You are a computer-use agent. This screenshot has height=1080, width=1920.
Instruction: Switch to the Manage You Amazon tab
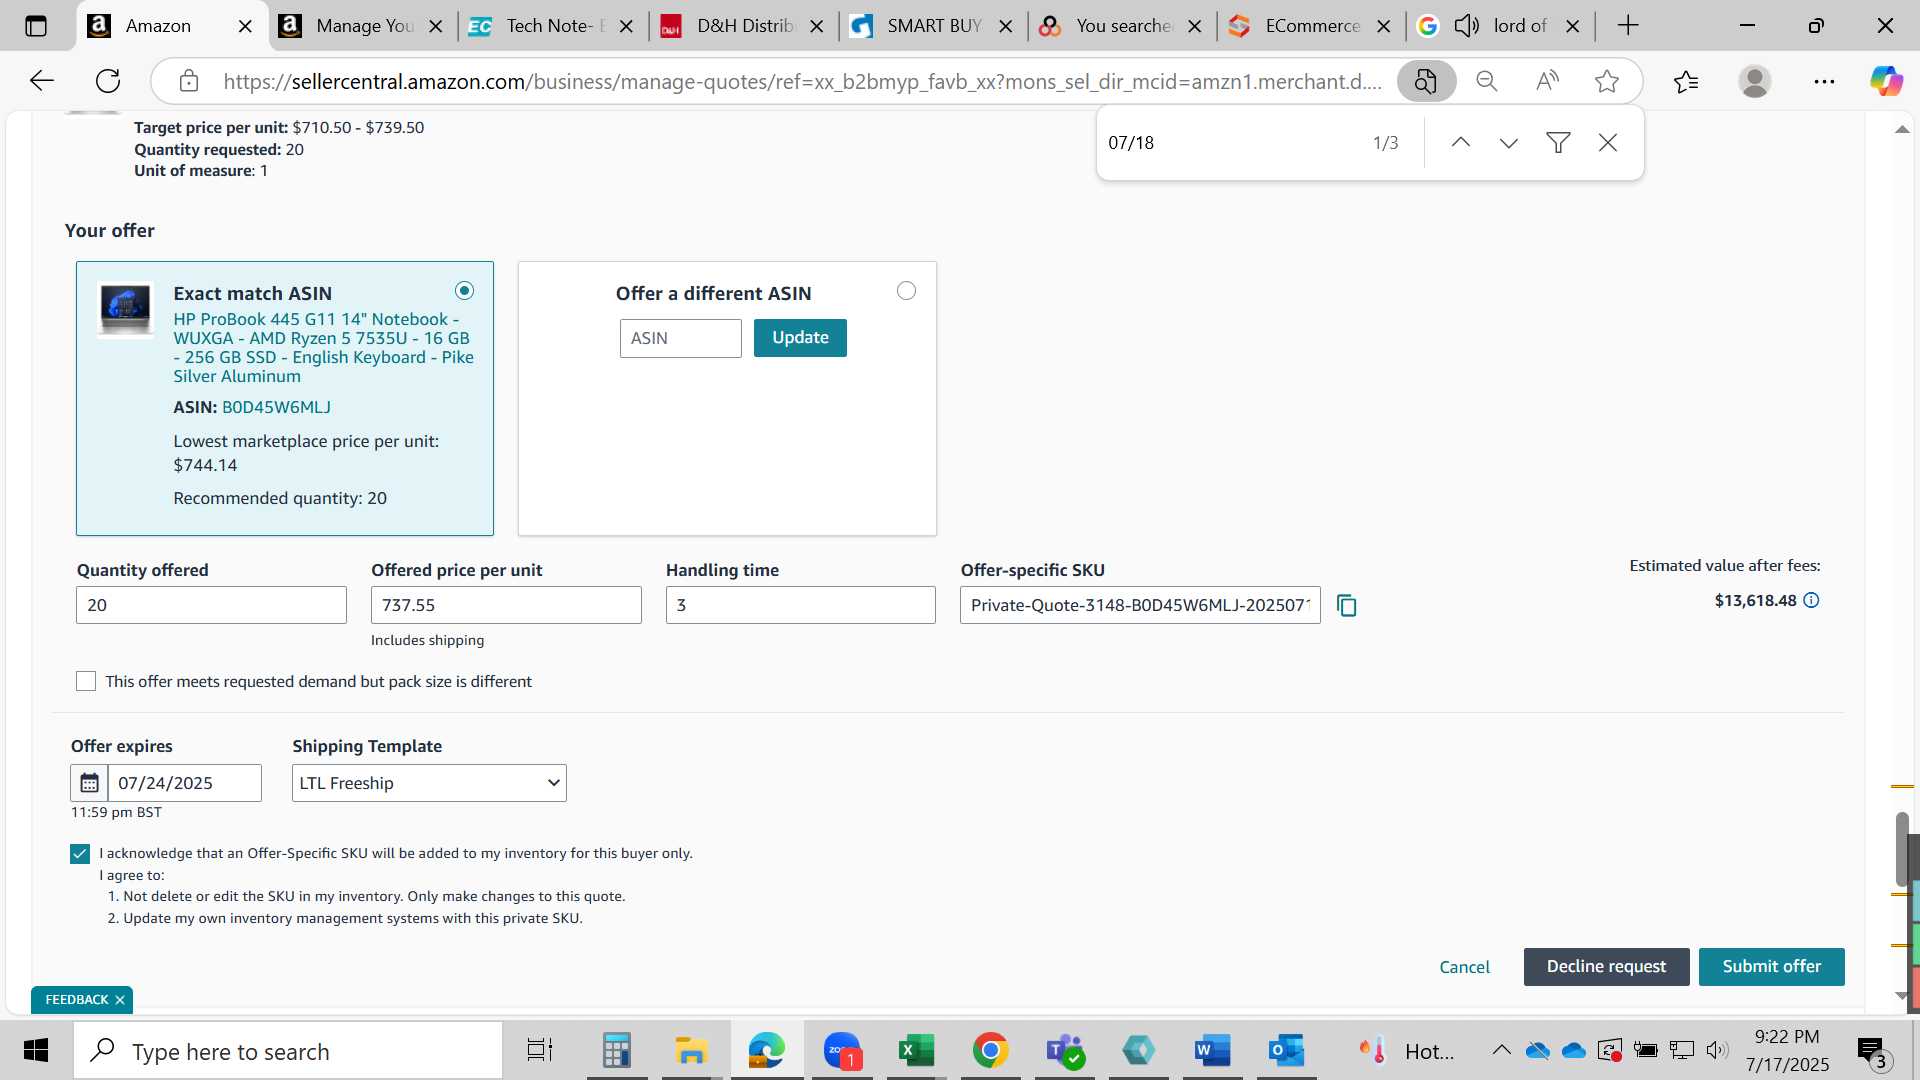(364, 26)
